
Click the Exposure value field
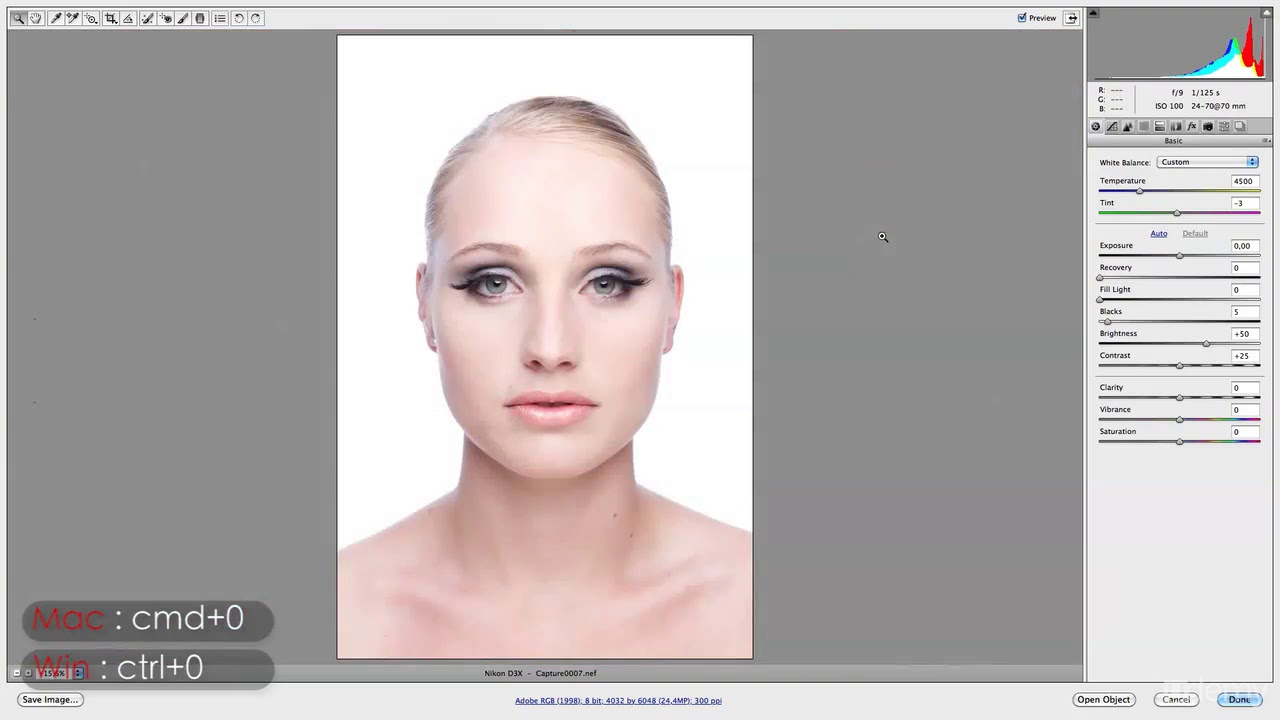click(x=1245, y=246)
